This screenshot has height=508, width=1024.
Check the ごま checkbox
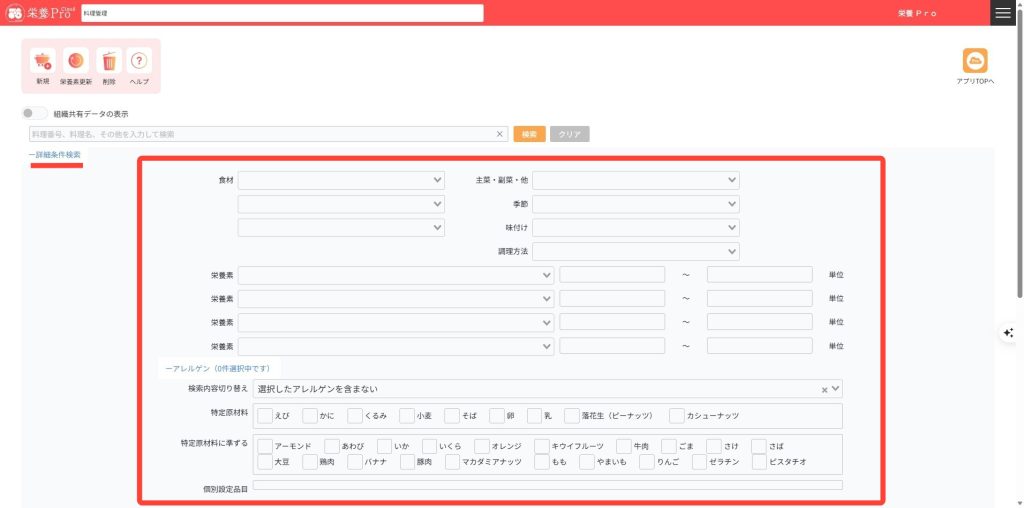pos(669,446)
